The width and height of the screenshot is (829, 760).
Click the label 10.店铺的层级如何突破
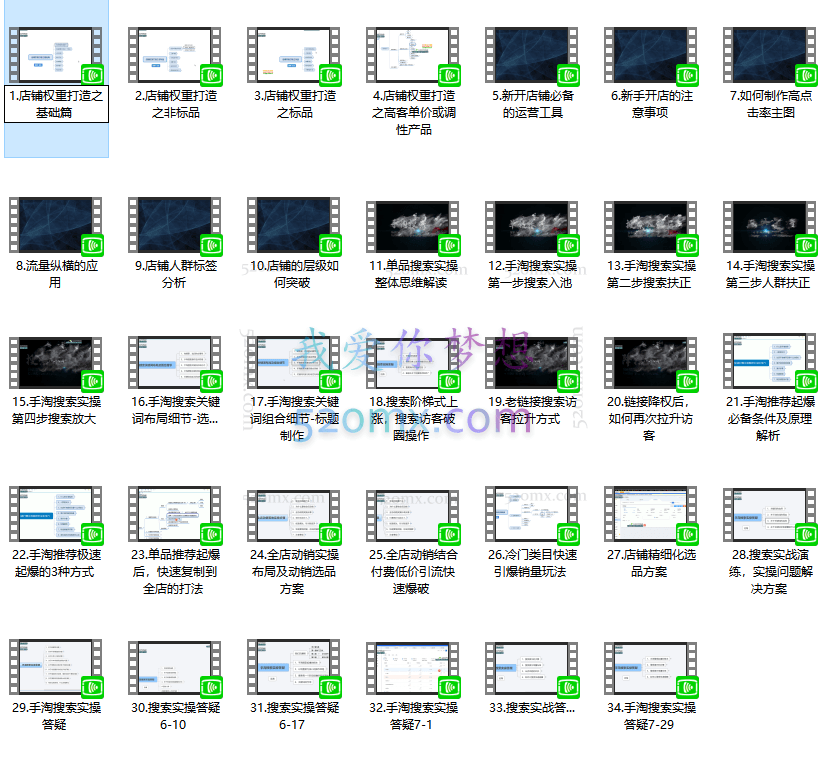[x=293, y=275]
